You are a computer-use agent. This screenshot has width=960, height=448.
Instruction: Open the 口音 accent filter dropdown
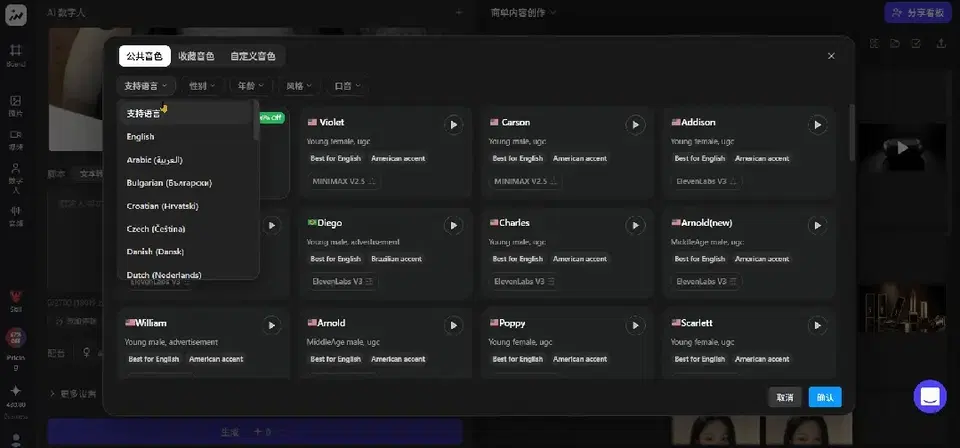tap(347, 86)
